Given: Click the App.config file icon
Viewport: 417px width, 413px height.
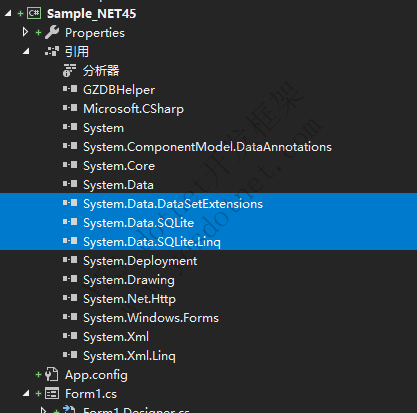Looking at the screenshot, I should (52, 374).
